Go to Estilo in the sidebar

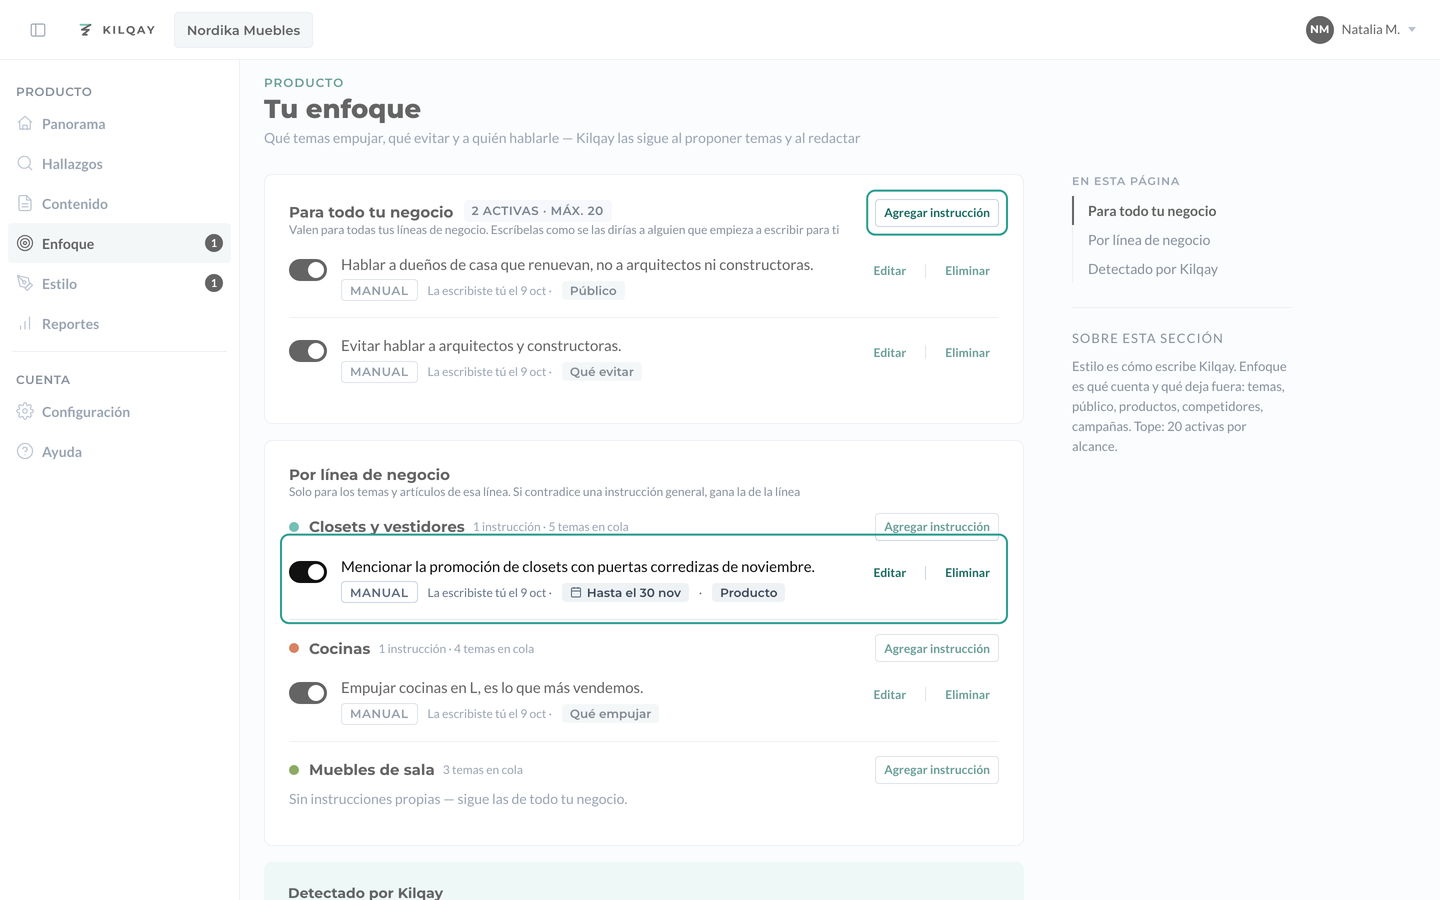click(x=119, y=283)
